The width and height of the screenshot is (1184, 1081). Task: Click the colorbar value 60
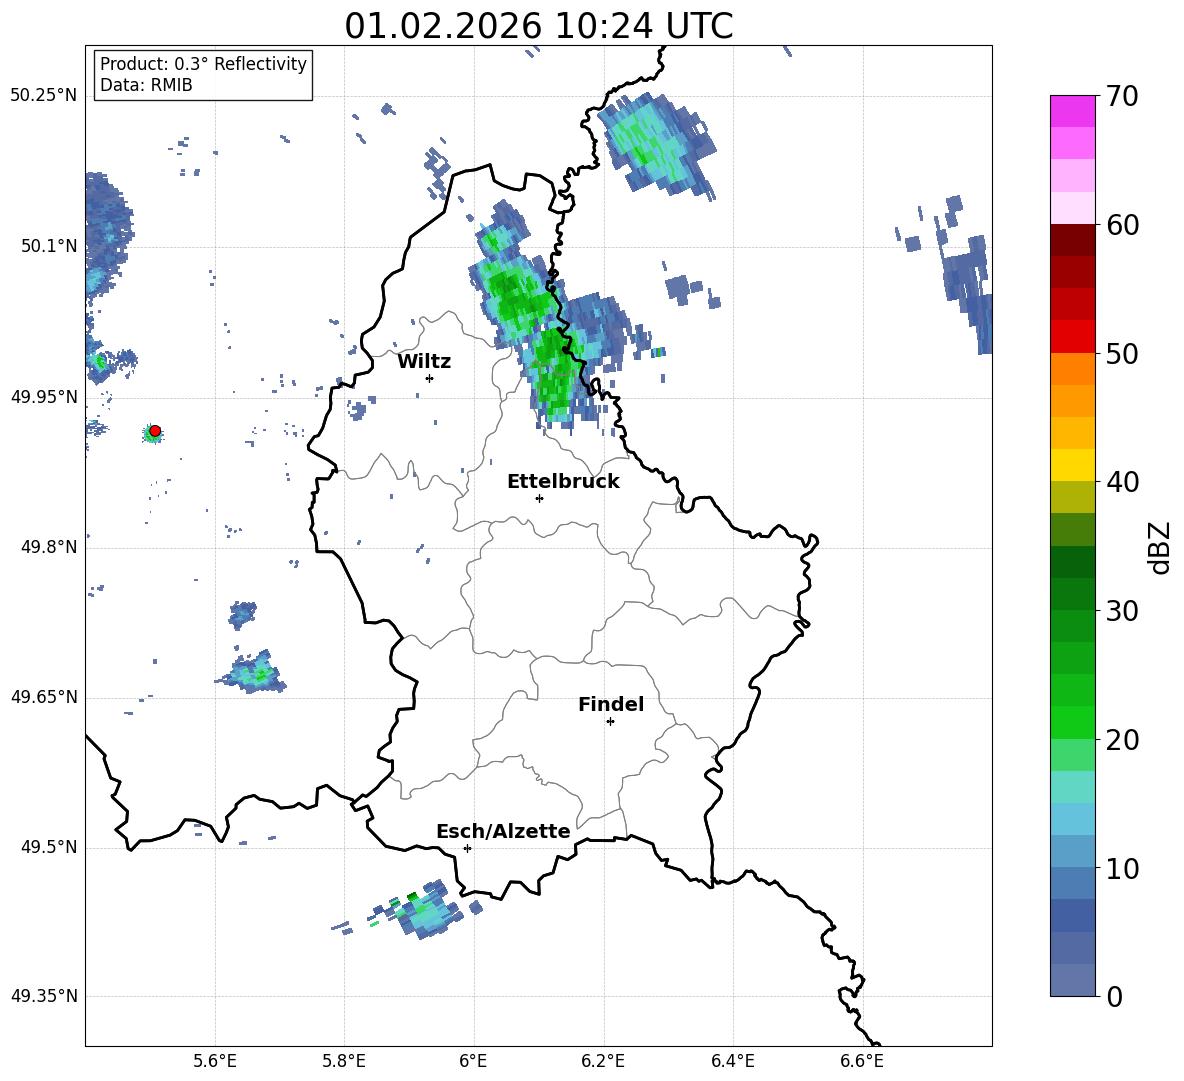[1121, 225]
